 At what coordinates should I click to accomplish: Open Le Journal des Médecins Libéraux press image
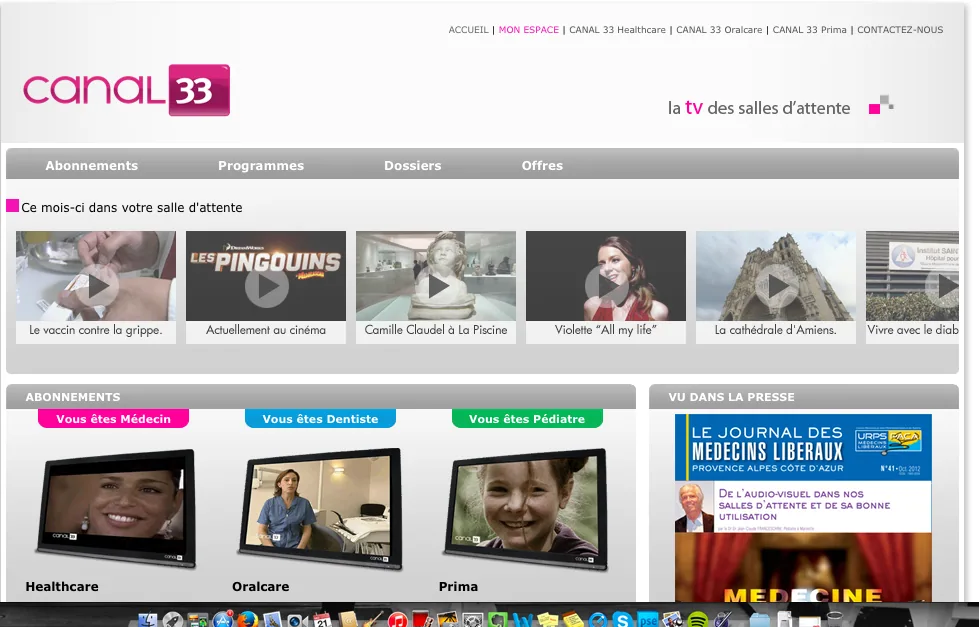pyautogui.click(x=803, y=507)
